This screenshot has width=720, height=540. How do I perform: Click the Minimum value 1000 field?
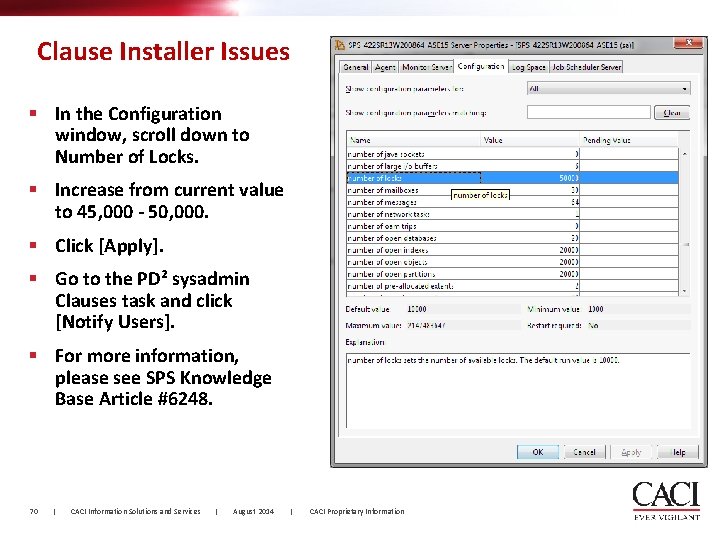pos(638,309)
